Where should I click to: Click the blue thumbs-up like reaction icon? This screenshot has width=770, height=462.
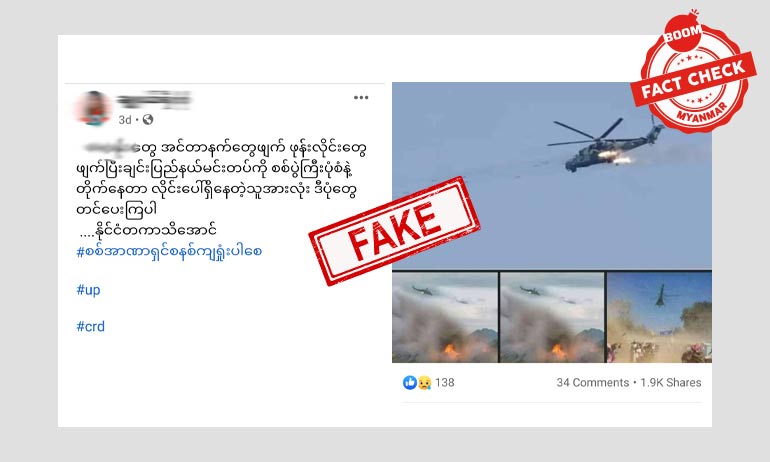(410, 382)
